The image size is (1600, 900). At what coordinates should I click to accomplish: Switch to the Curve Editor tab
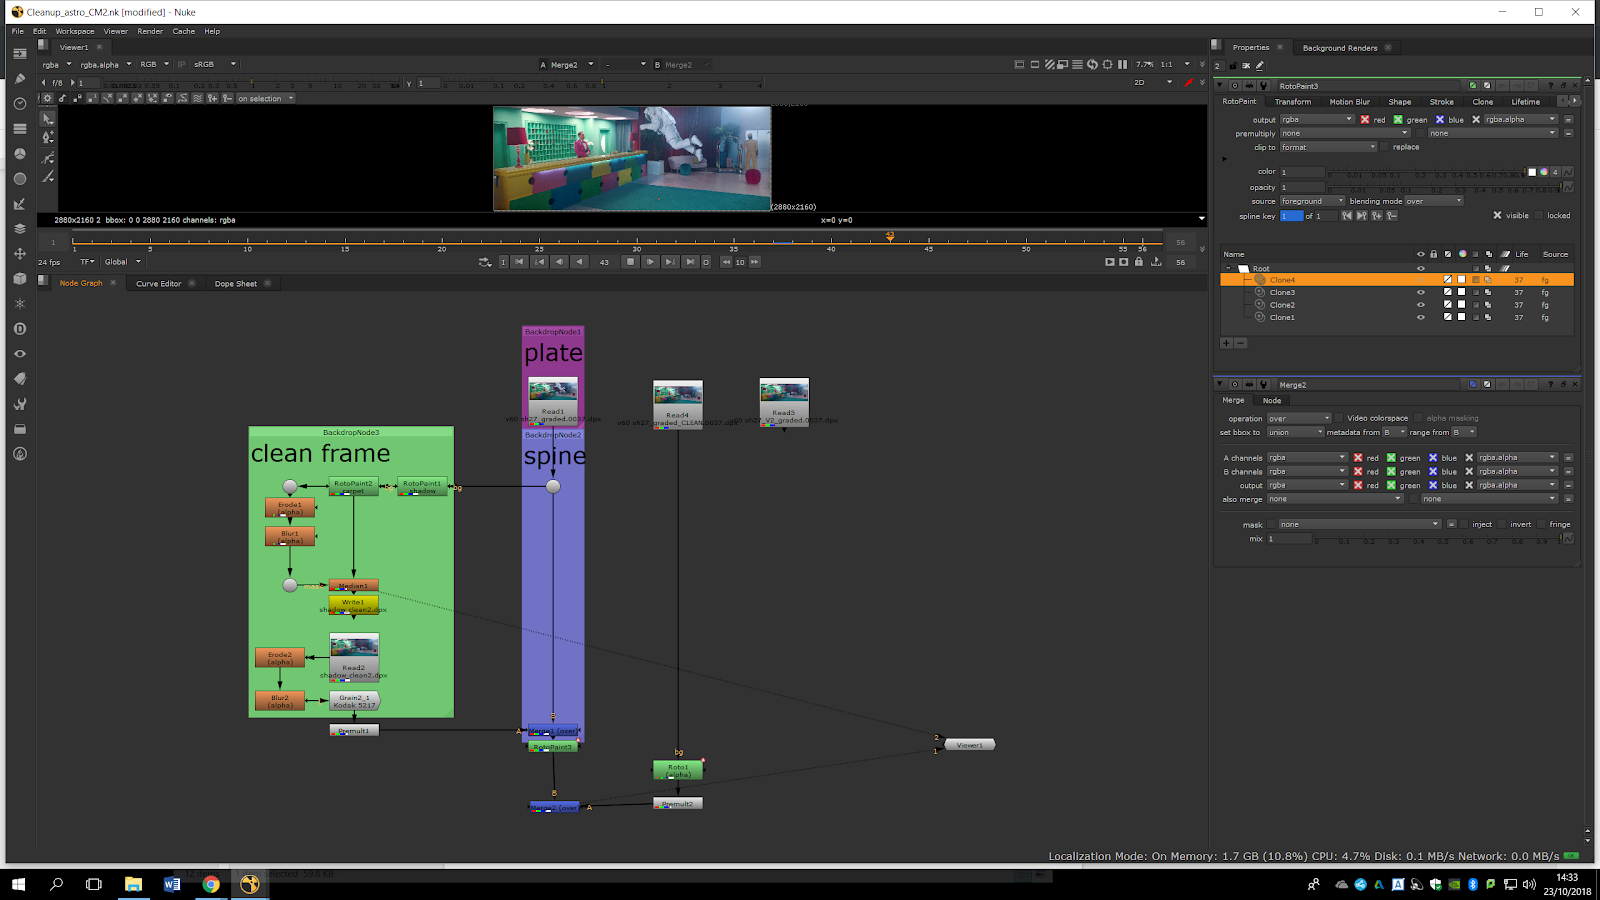click(x=158, y=284)
